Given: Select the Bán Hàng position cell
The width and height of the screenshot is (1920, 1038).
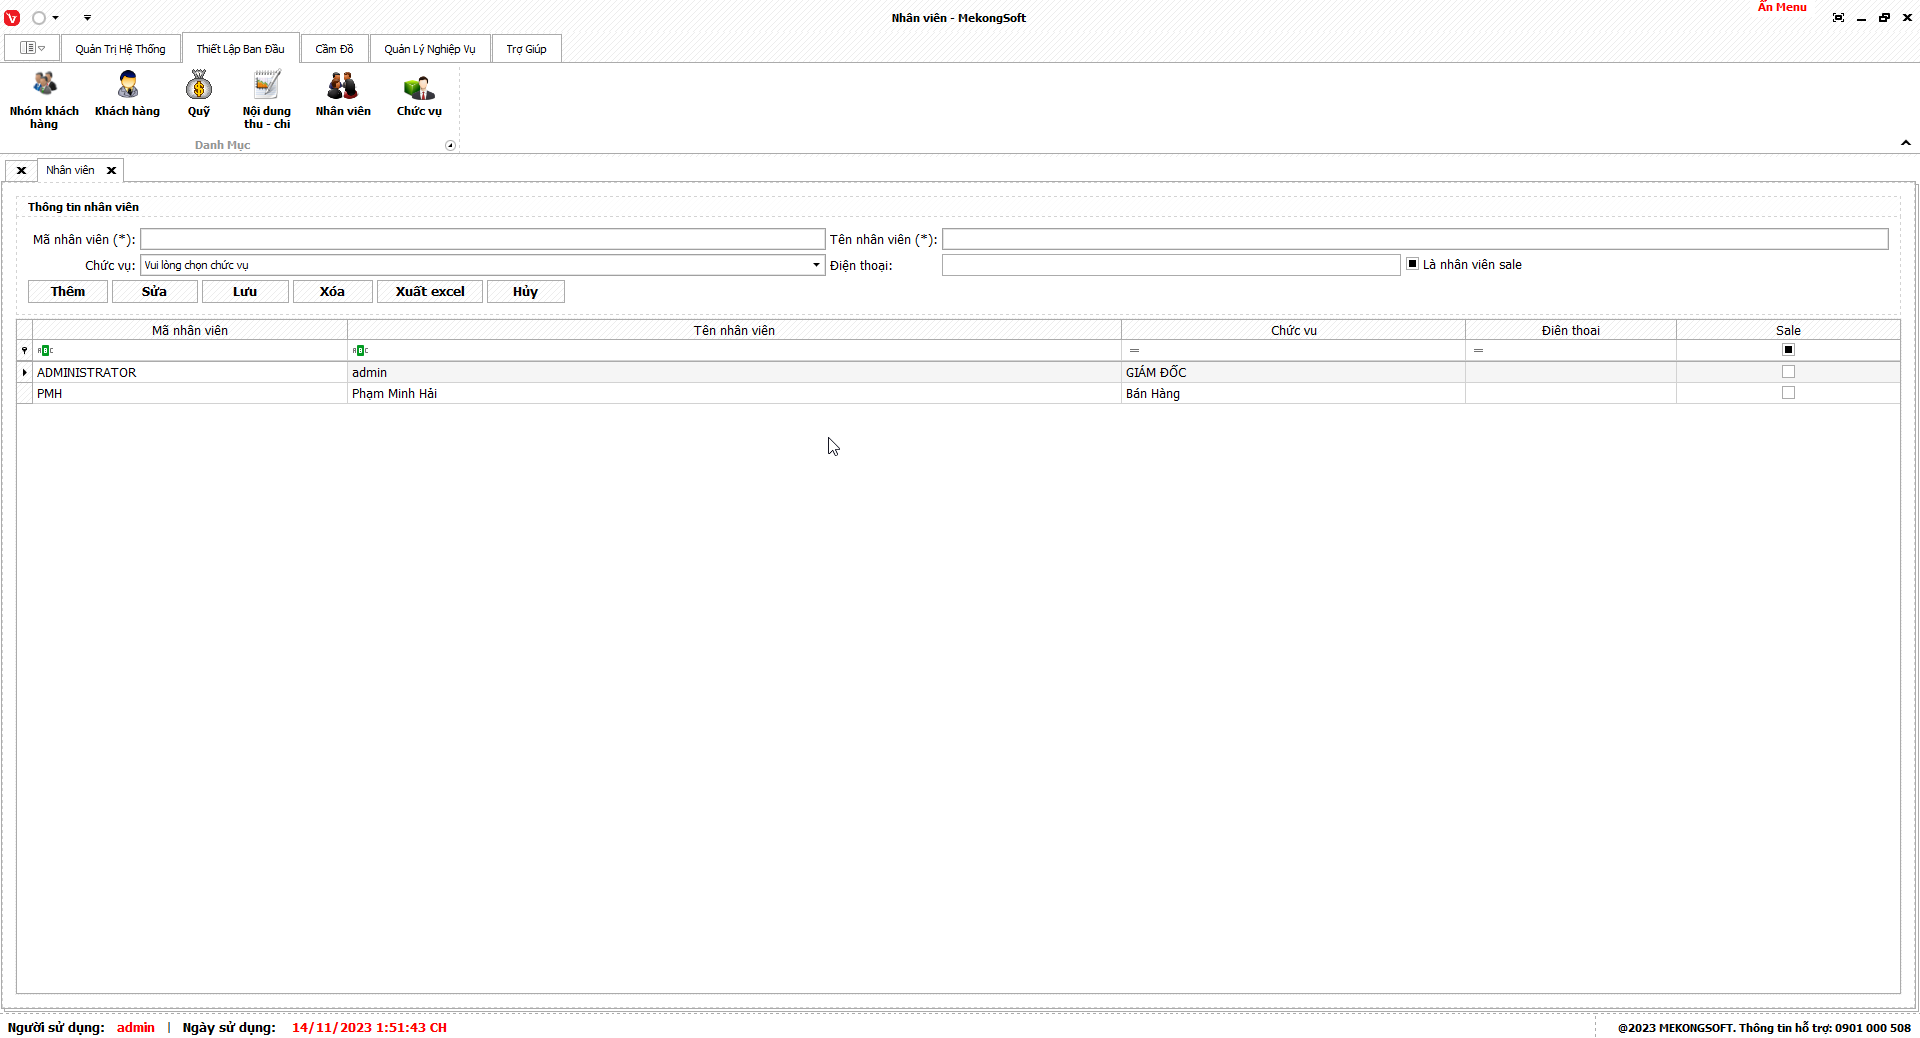Looking at the screenshot, I should point(1293,393).
